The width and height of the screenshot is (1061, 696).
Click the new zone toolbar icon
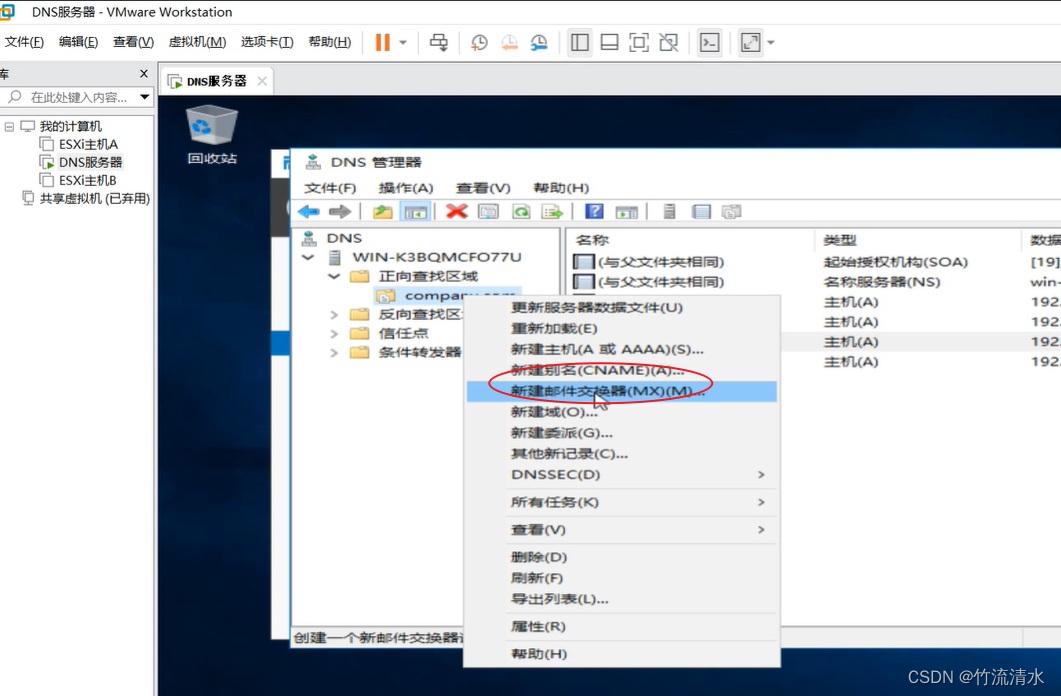tap(701, 212)
